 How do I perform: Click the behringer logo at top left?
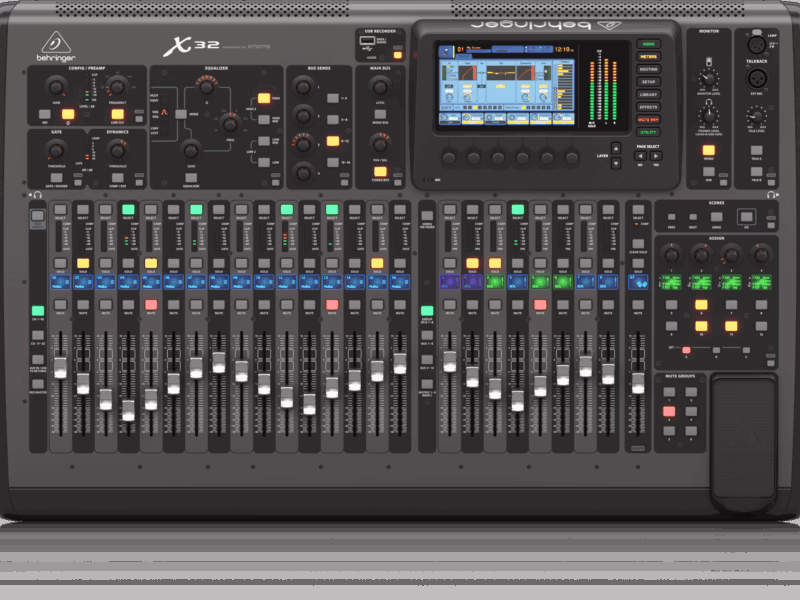tap(56, 47)
